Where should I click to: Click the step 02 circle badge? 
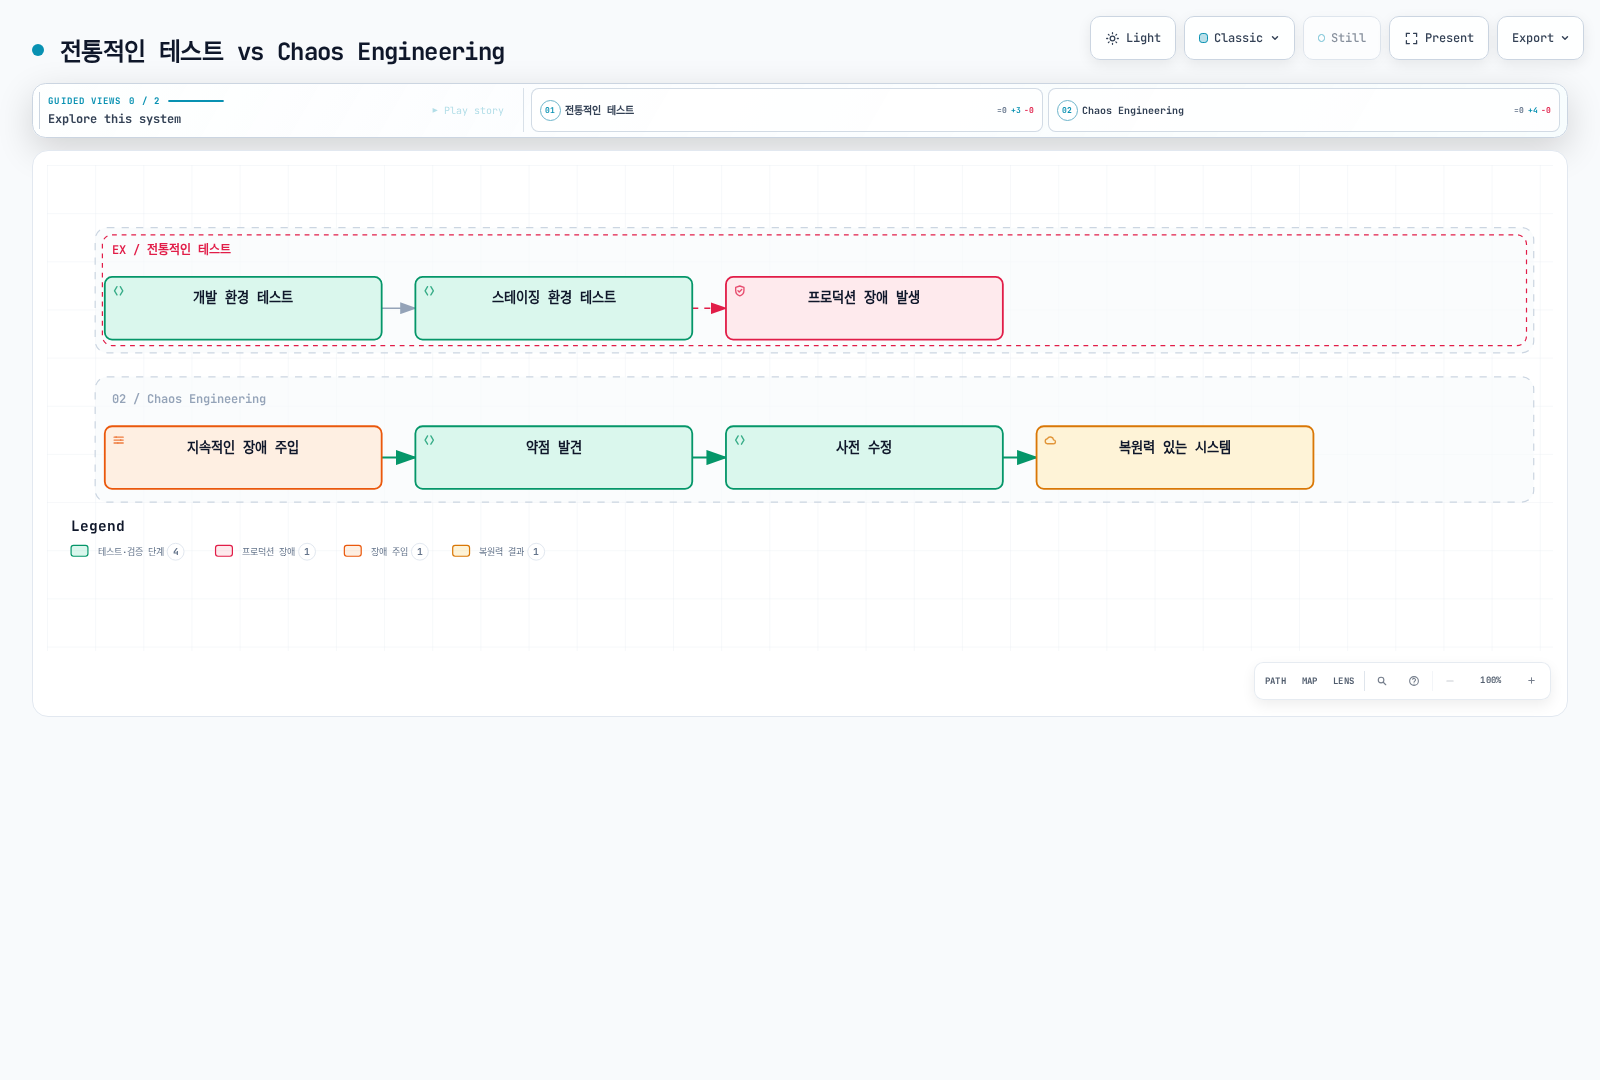1067,110
